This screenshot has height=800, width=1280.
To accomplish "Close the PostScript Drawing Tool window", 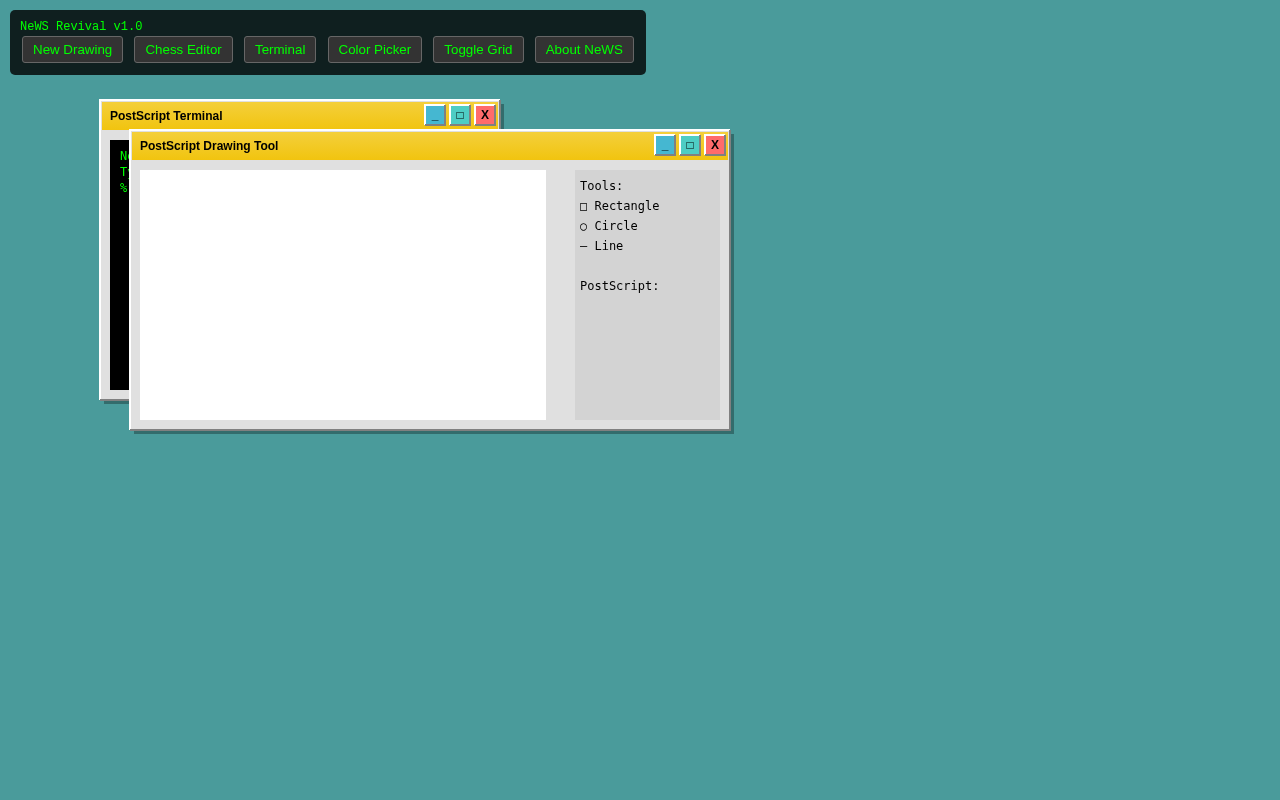I will pos(715,145).
